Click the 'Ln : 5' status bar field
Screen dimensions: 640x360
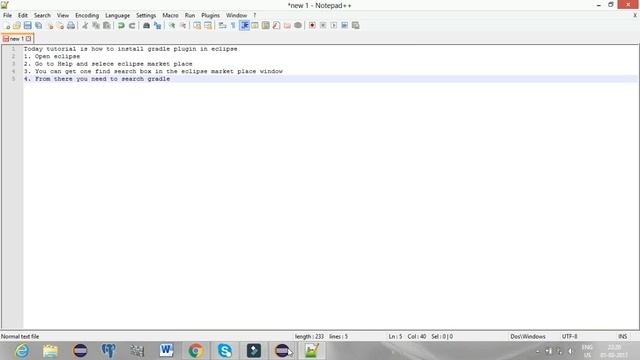pos(395,336)
